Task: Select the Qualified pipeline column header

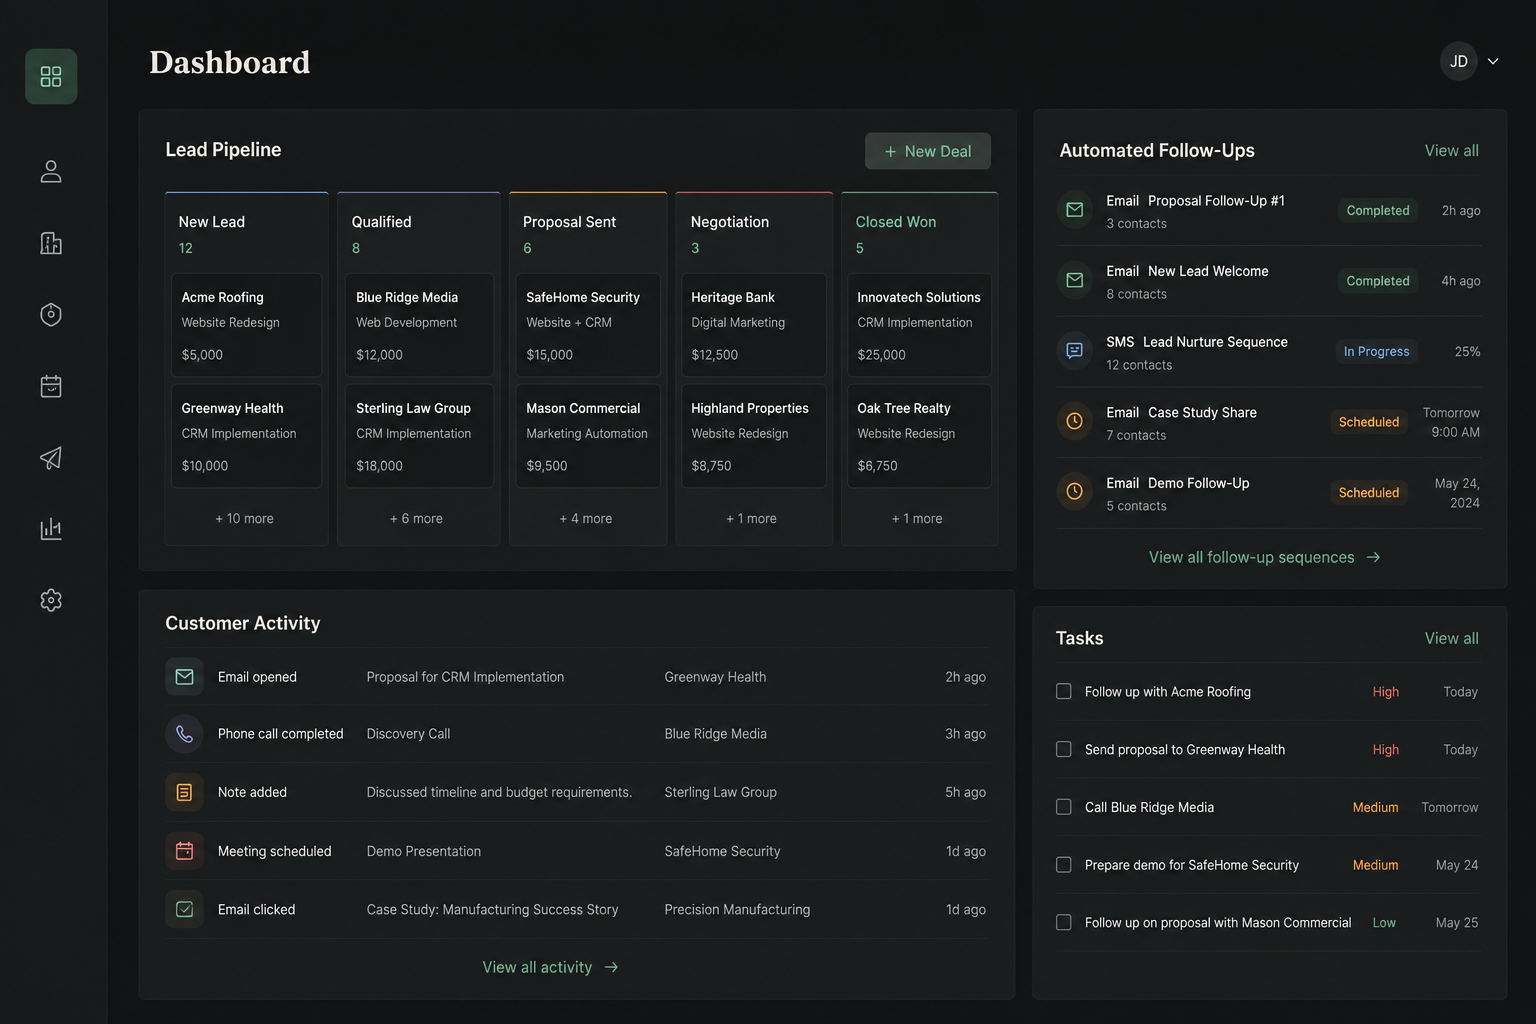Action: pyautogui.click(x=381, y=222)
